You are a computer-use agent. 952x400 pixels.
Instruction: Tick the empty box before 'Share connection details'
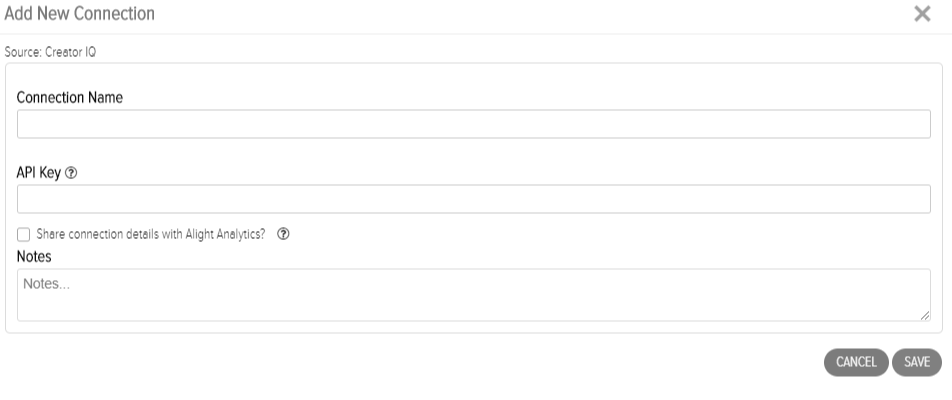pyautogui.click(x=24, y=235)
